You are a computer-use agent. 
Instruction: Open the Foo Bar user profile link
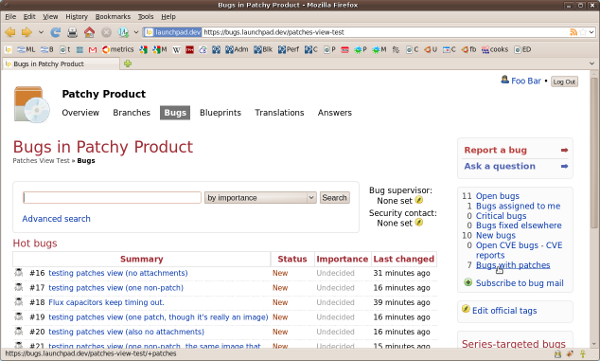coord(526,81)
